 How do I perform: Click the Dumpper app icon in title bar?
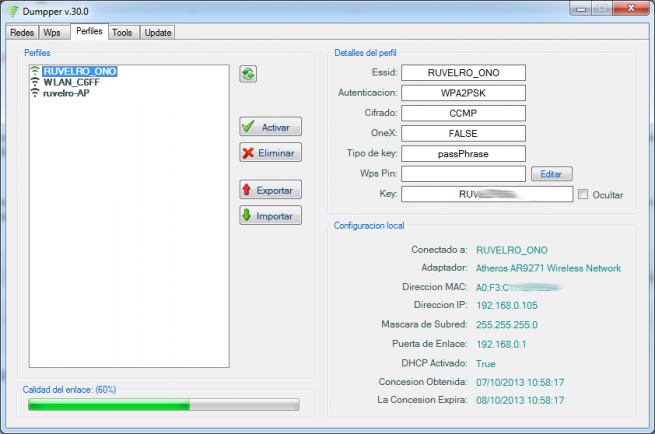click(x=12, y=10)
